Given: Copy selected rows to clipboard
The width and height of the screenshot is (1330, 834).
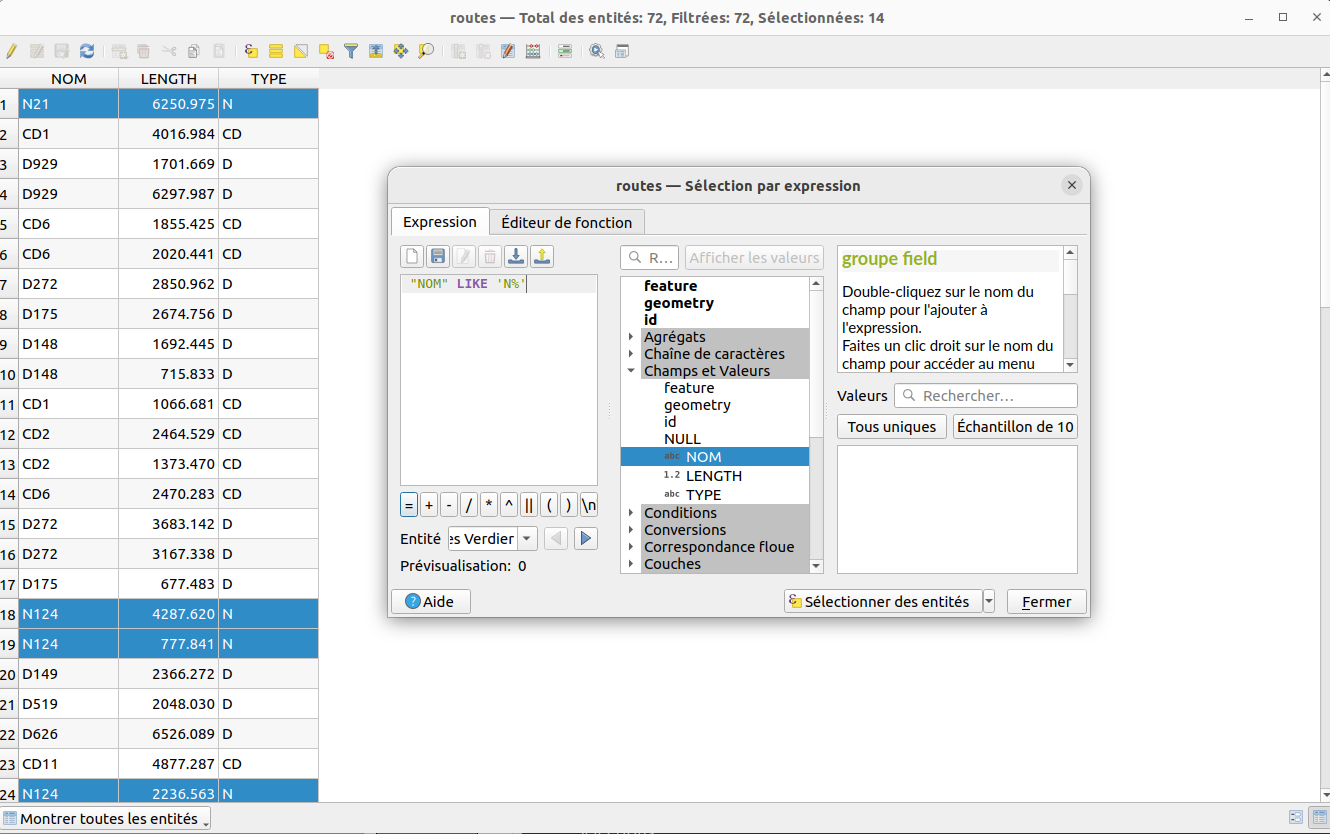Looking at the screenshot, I should tap(193, 51).
